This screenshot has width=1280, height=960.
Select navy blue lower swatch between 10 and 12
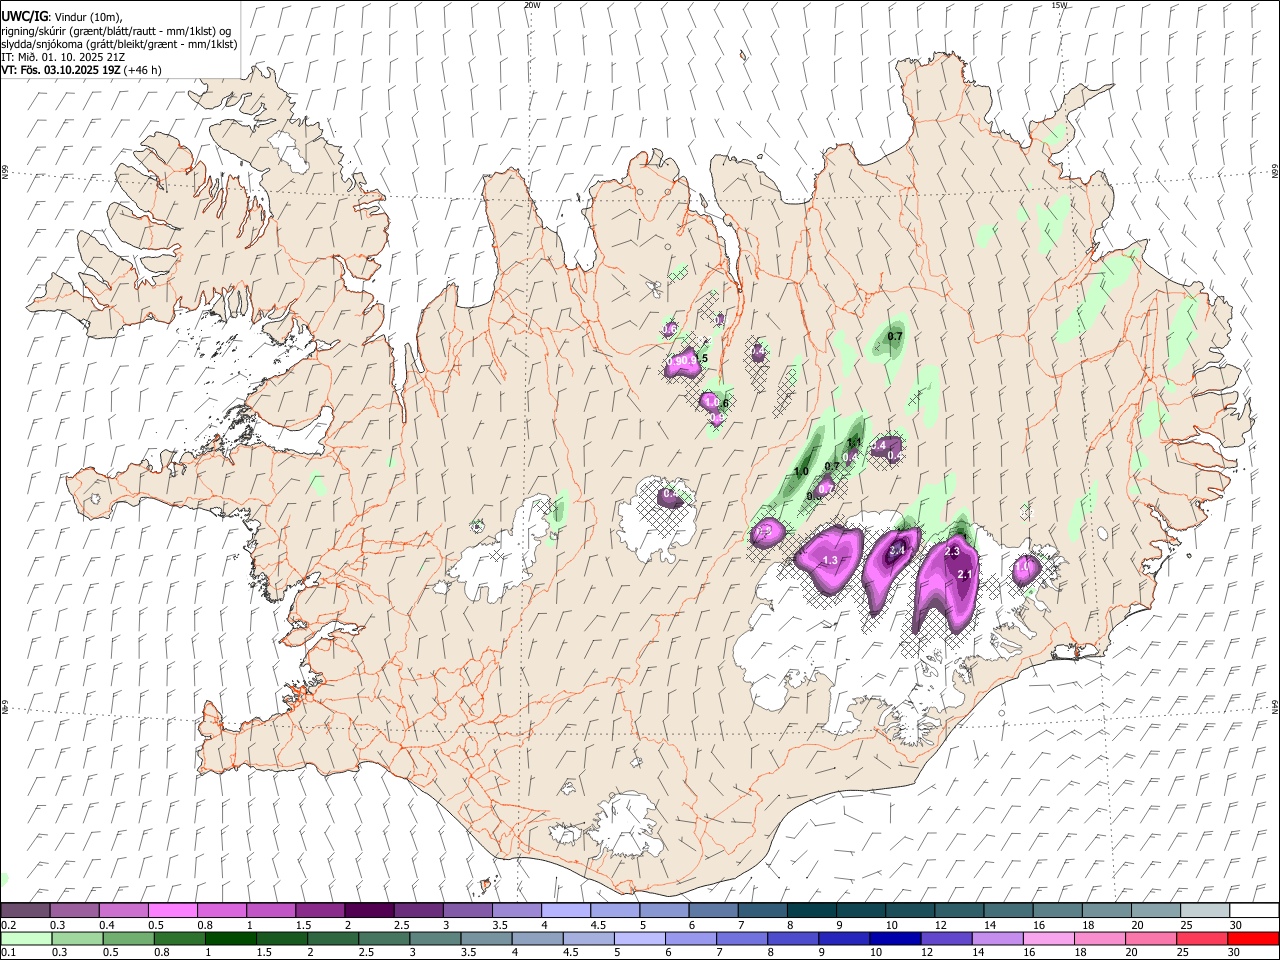pyautogui.click(x=896, y=938)
